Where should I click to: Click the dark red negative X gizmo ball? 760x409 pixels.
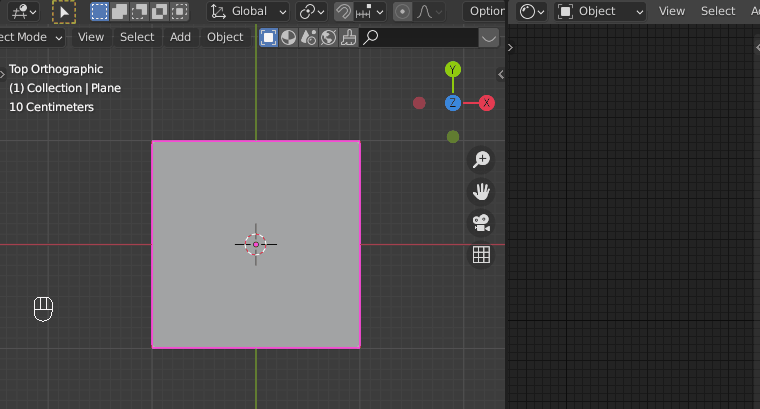point(419,103)
